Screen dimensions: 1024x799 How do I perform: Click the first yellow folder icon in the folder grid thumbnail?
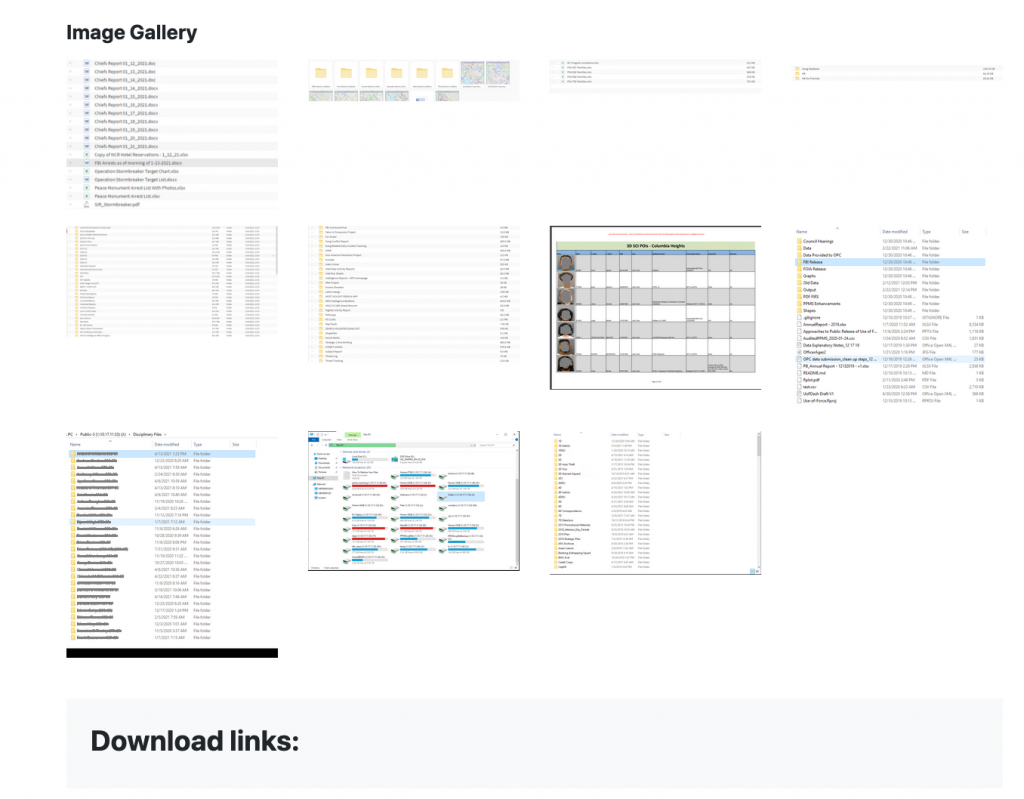click(320, 74)
